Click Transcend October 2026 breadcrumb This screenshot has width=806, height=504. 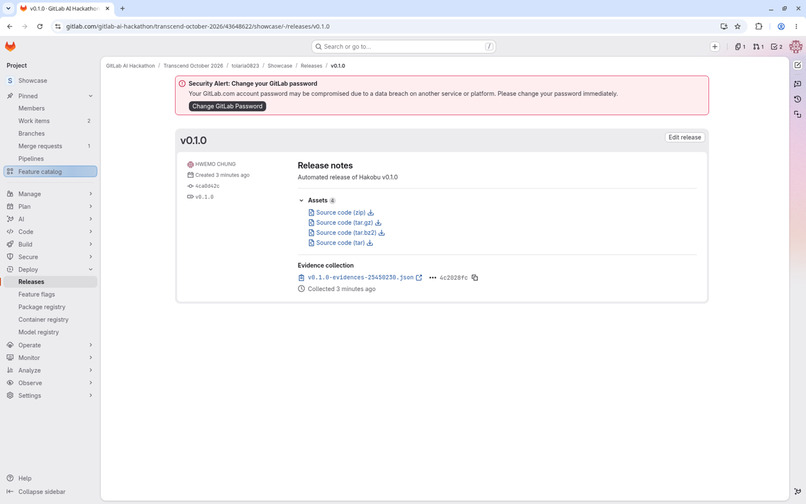tap(193, 66)
